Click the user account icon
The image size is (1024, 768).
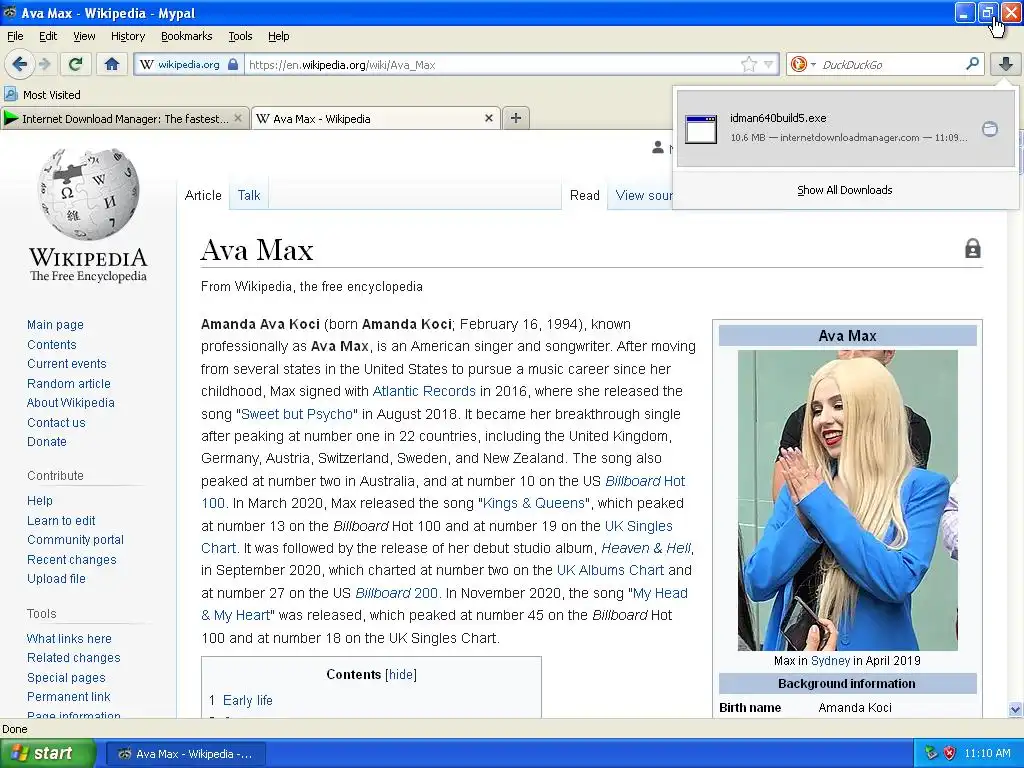pos(658,148)
